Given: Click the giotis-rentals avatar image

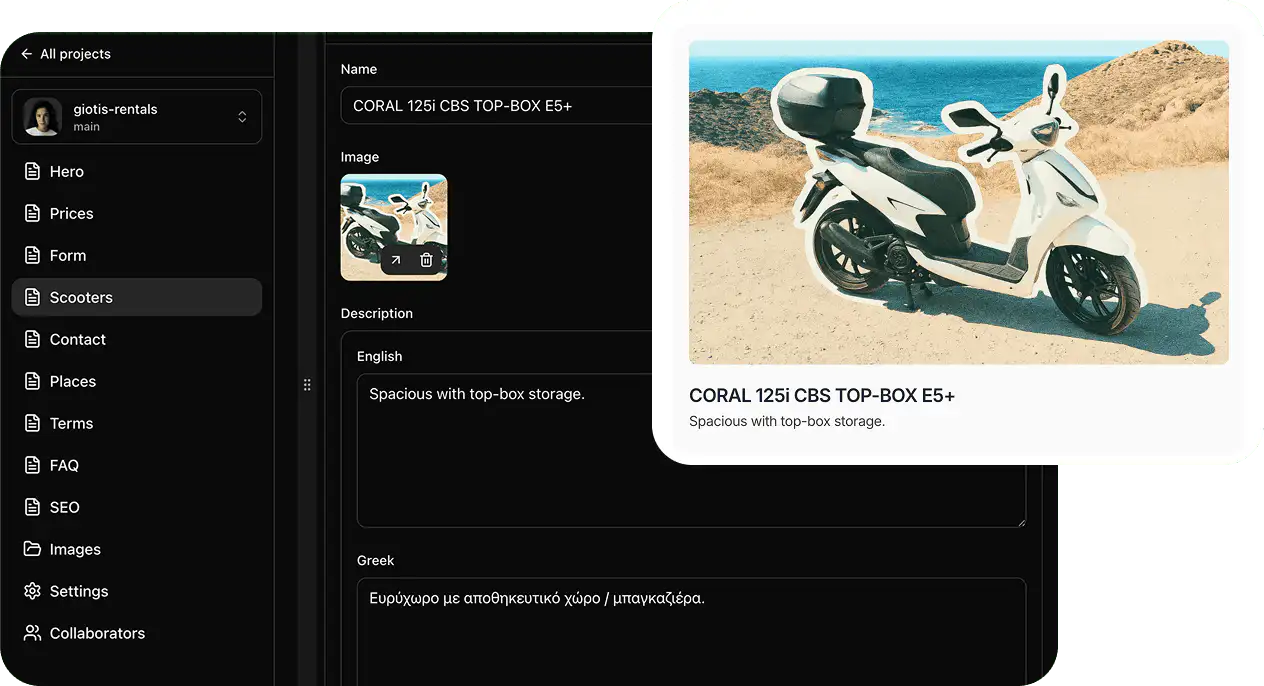Looking at the screenshot, I should [x=43, y=117].
